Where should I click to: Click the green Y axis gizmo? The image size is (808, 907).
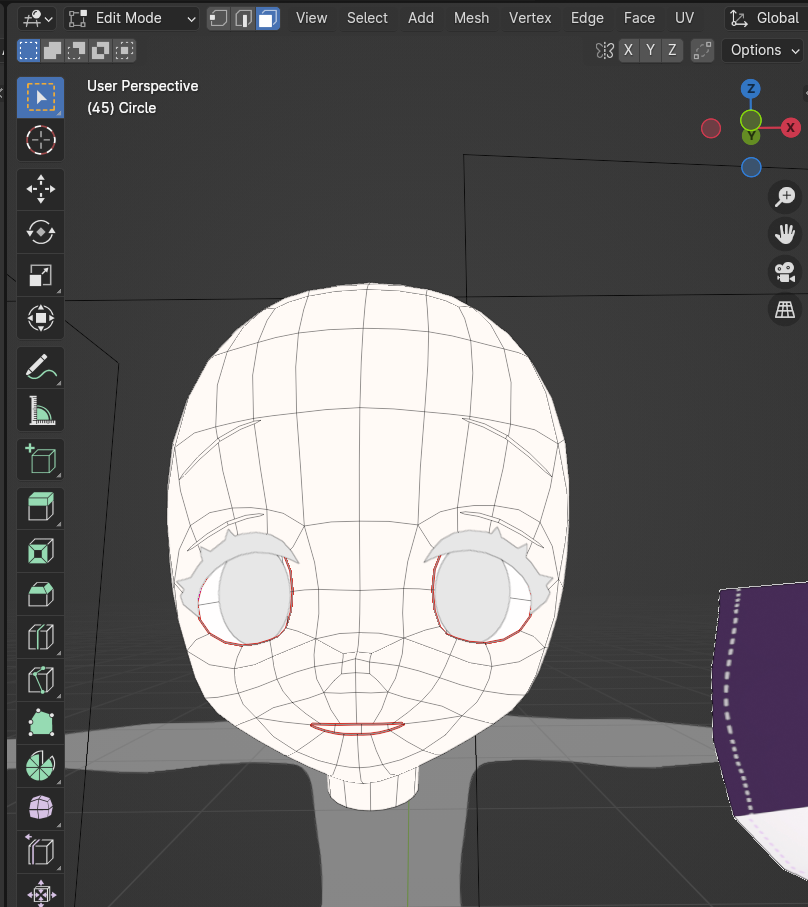point(751,135)
